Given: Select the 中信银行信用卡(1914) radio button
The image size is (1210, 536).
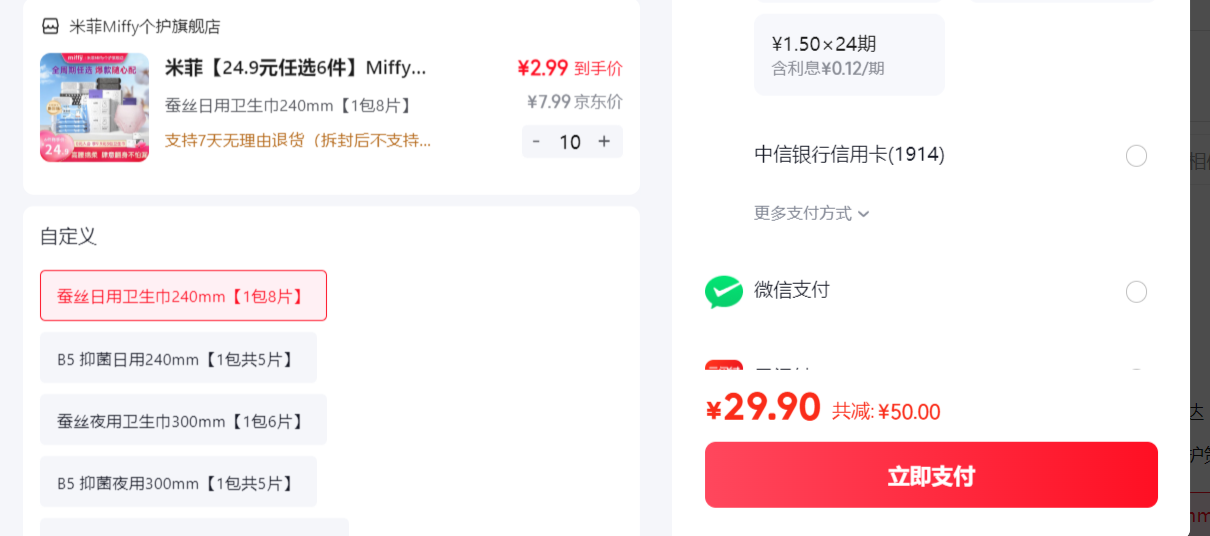Looking at the screenshot, I should tap(1136, 156).
